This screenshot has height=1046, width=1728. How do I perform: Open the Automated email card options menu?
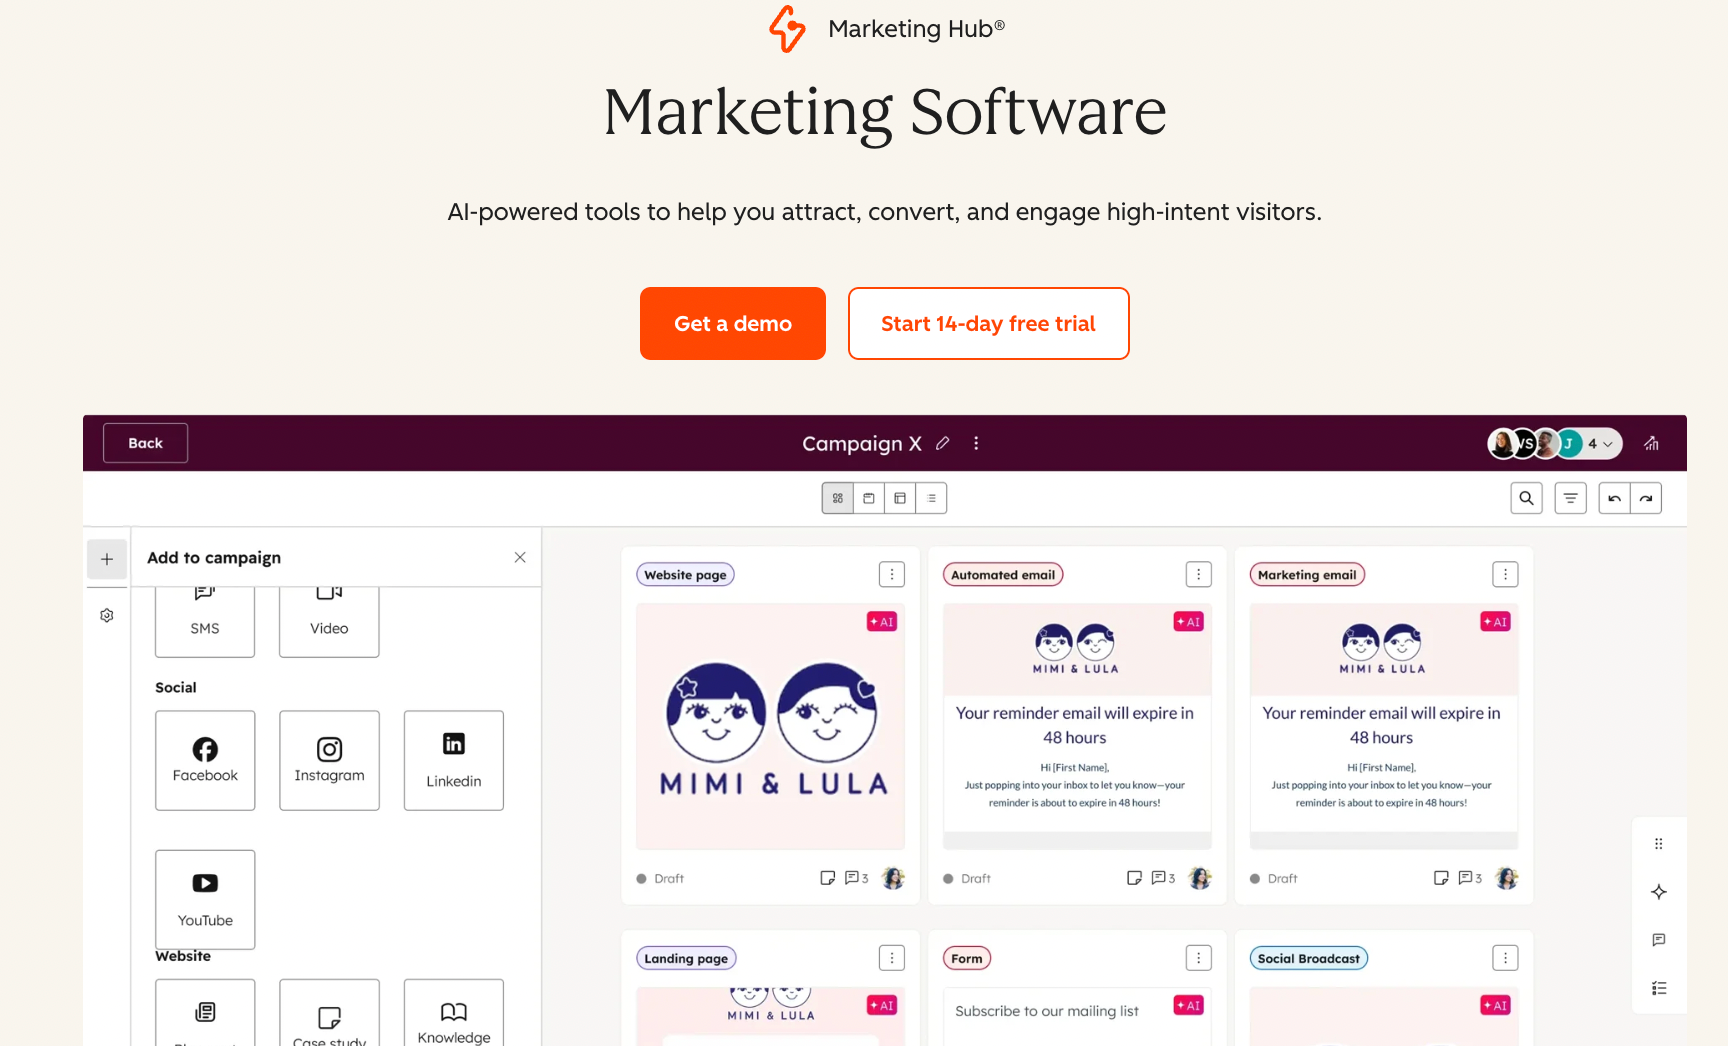[x=1199, y=574]
